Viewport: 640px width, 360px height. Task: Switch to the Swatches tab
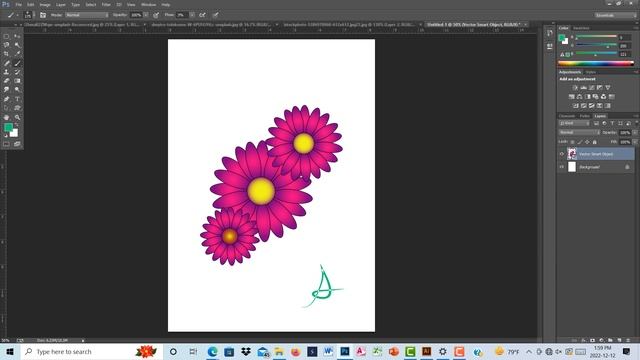(581, 28)
